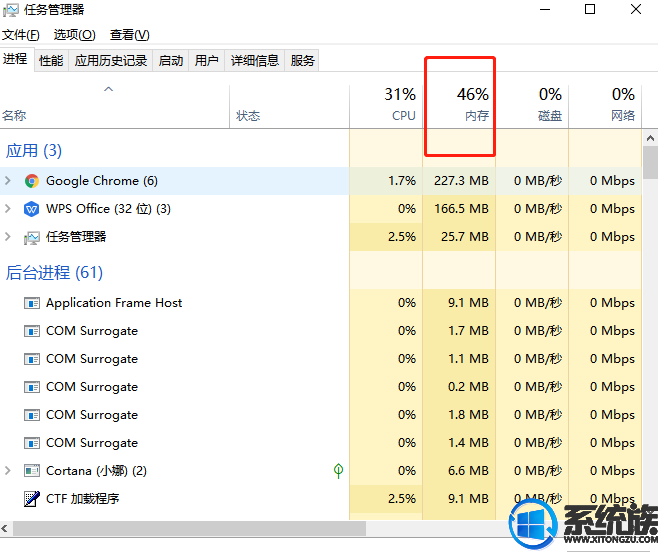The height and width of the screenshot is (552, 658).
Task: Select the 进程 tab
Action: click(15, 59)
